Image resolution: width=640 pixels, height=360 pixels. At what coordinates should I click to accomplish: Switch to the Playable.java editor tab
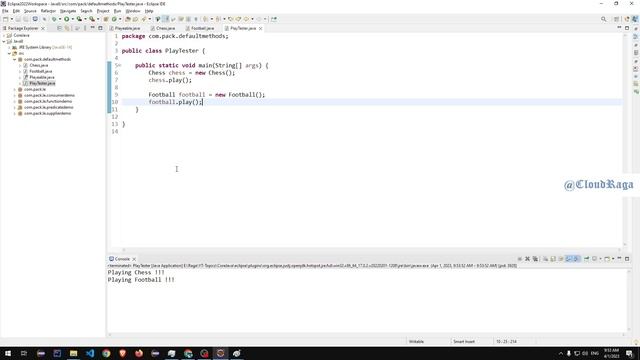125,28
